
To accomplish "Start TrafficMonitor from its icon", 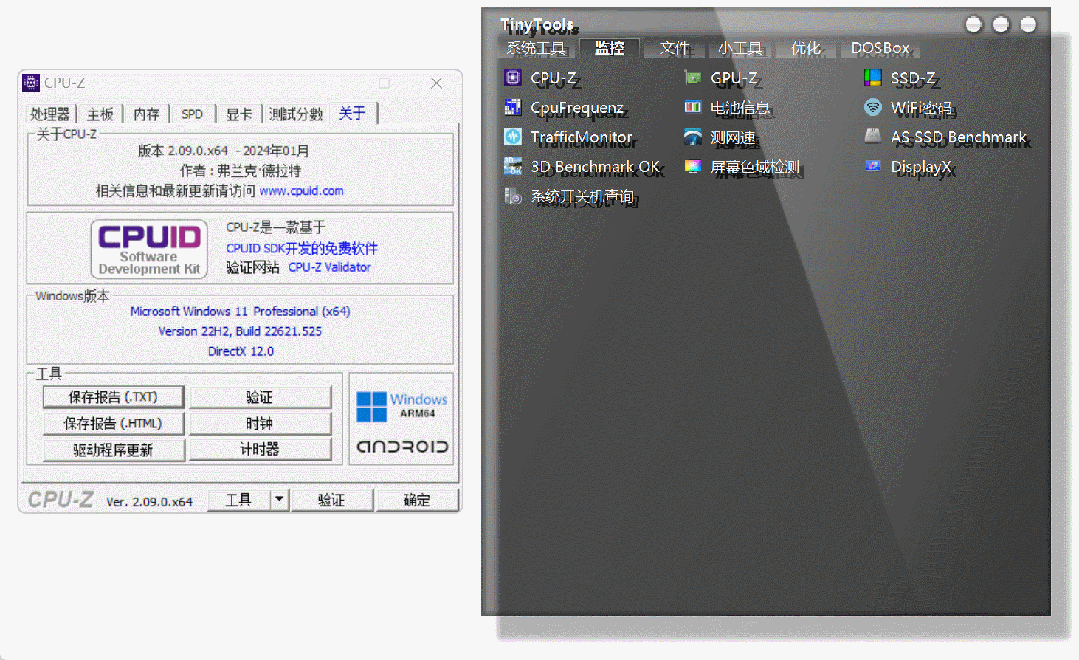I will (x=513, y=137).
